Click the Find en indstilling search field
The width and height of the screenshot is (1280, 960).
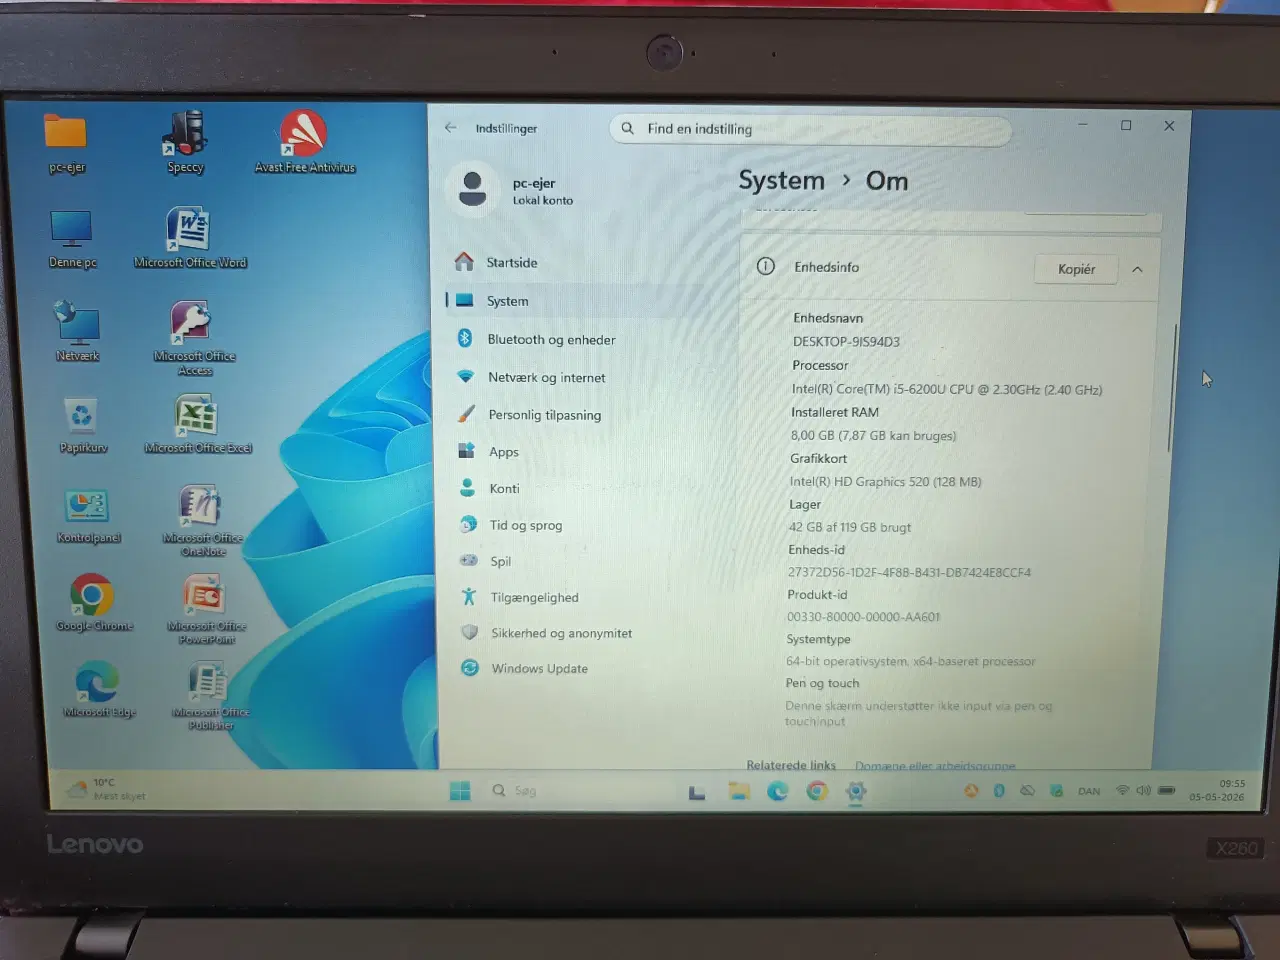(x=810, y=129)
